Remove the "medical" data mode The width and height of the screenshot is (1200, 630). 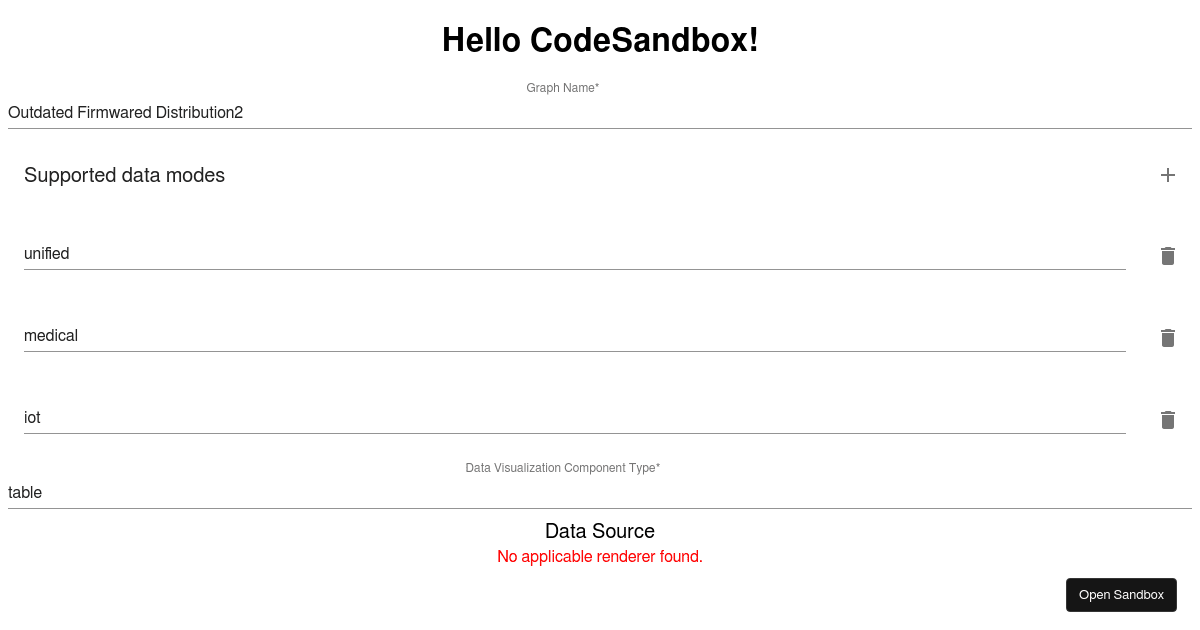(x=1167, y=338)
